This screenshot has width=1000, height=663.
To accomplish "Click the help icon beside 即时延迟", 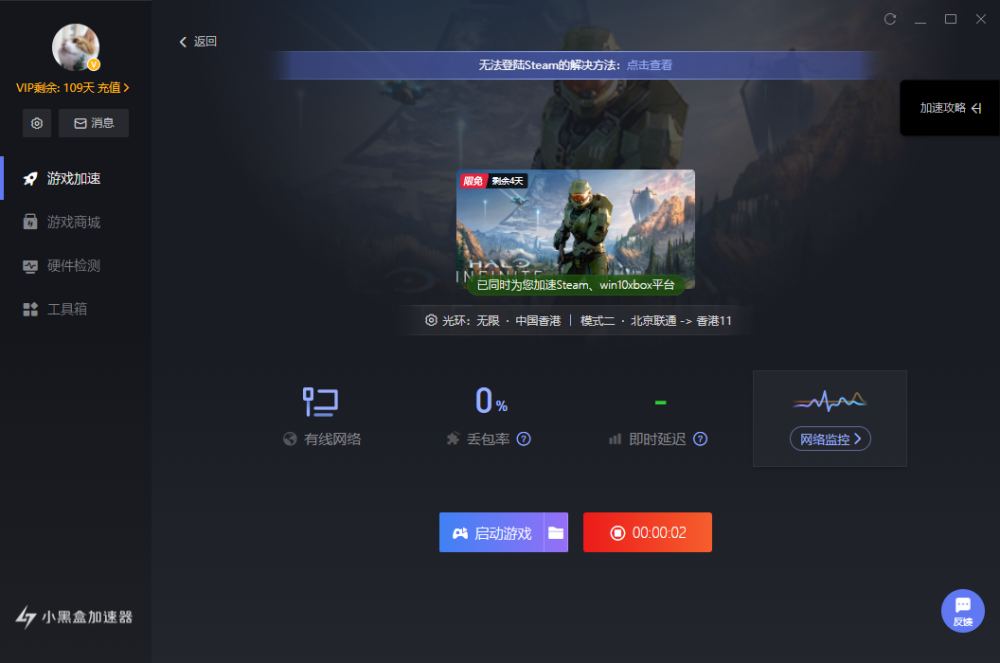I will point(701,439).
